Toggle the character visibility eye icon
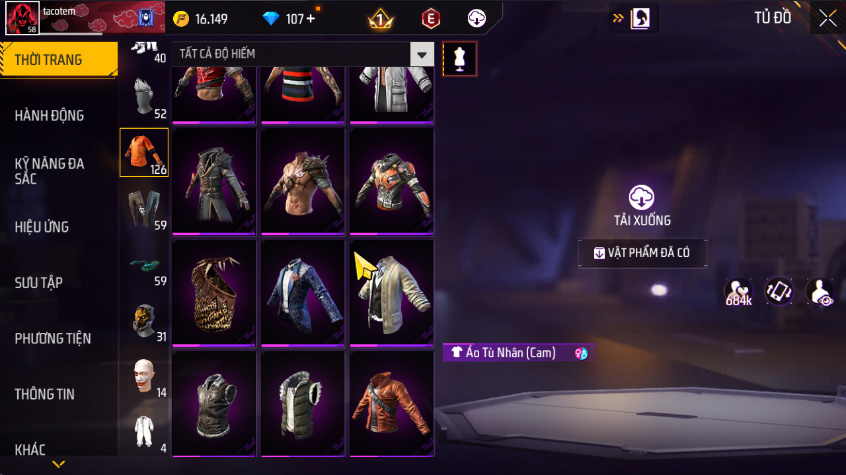This screenshot has height=475, width=846. [820, 291]
